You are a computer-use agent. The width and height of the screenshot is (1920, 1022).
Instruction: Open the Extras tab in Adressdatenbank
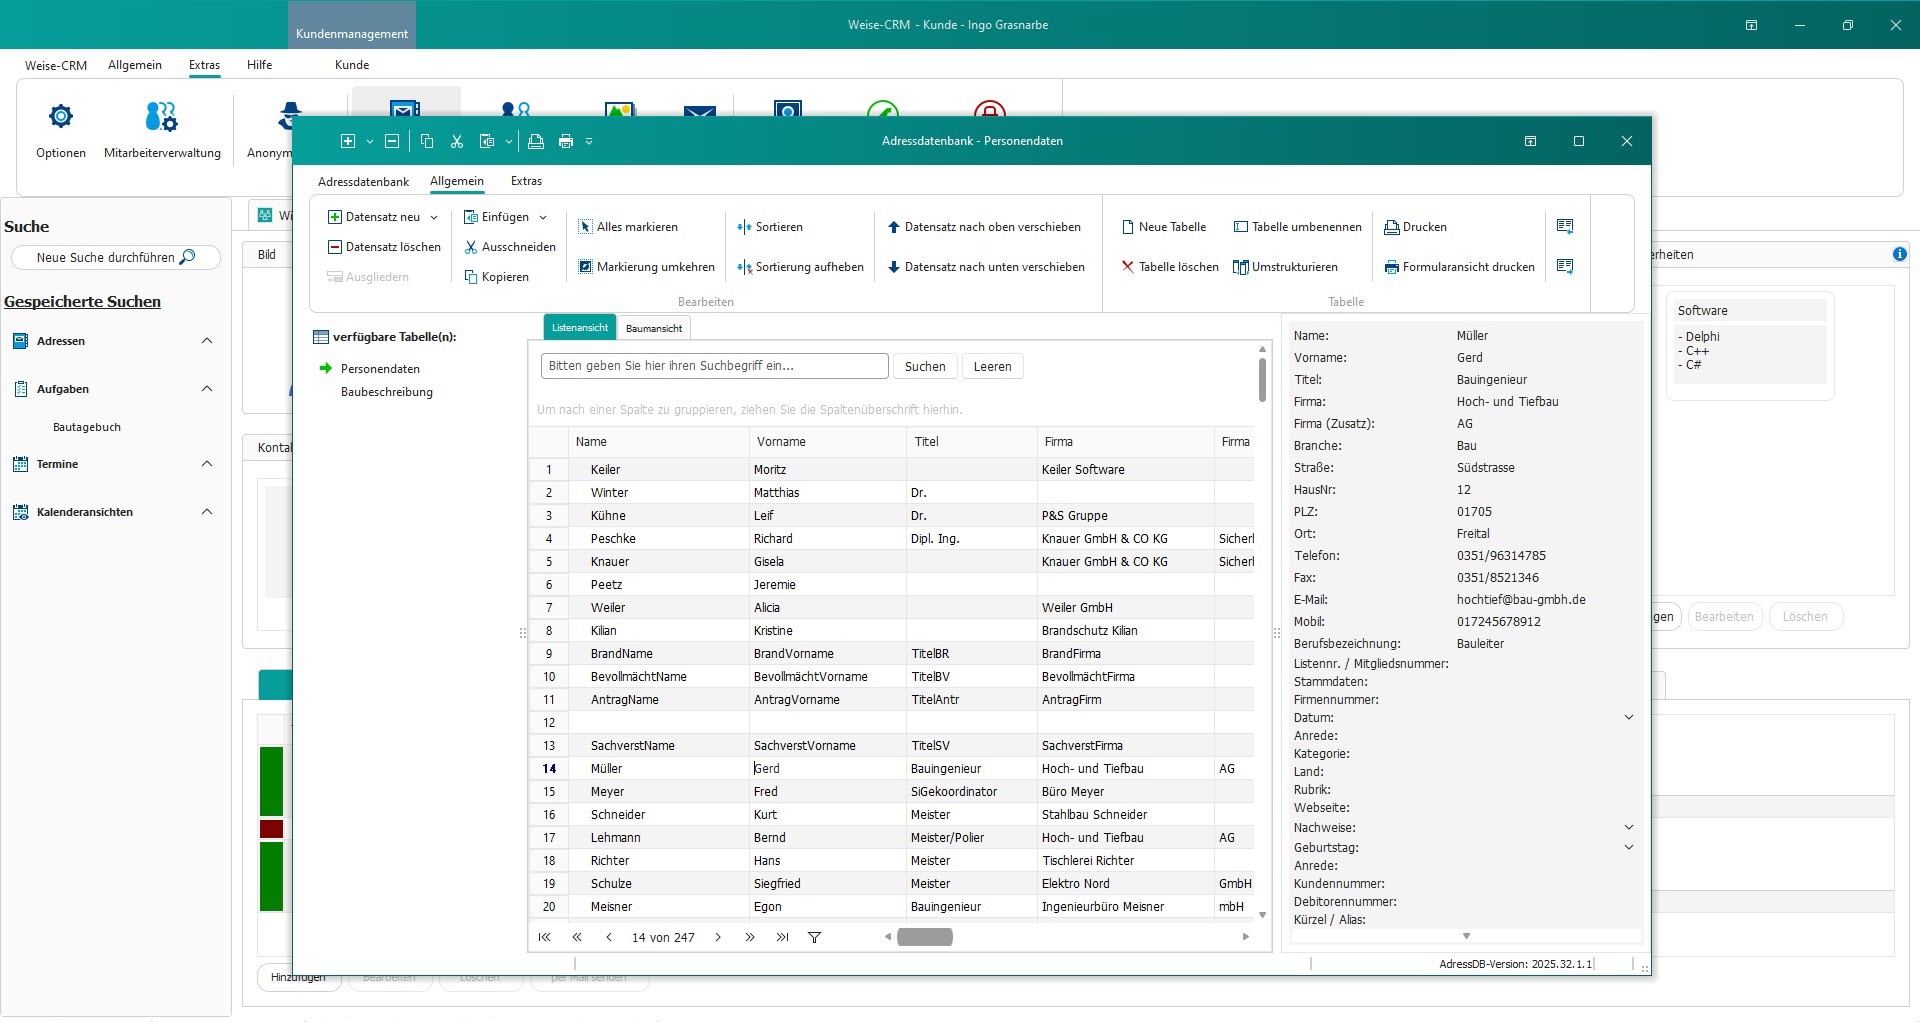point(526,181)
